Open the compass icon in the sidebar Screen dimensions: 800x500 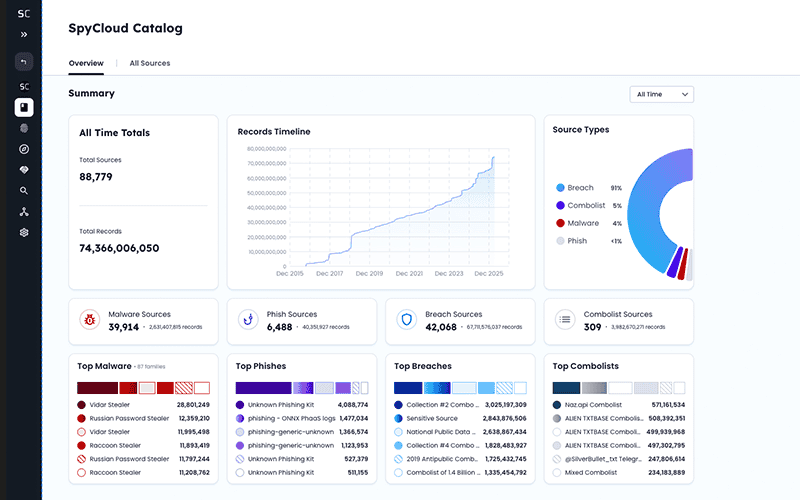(23, 149)
